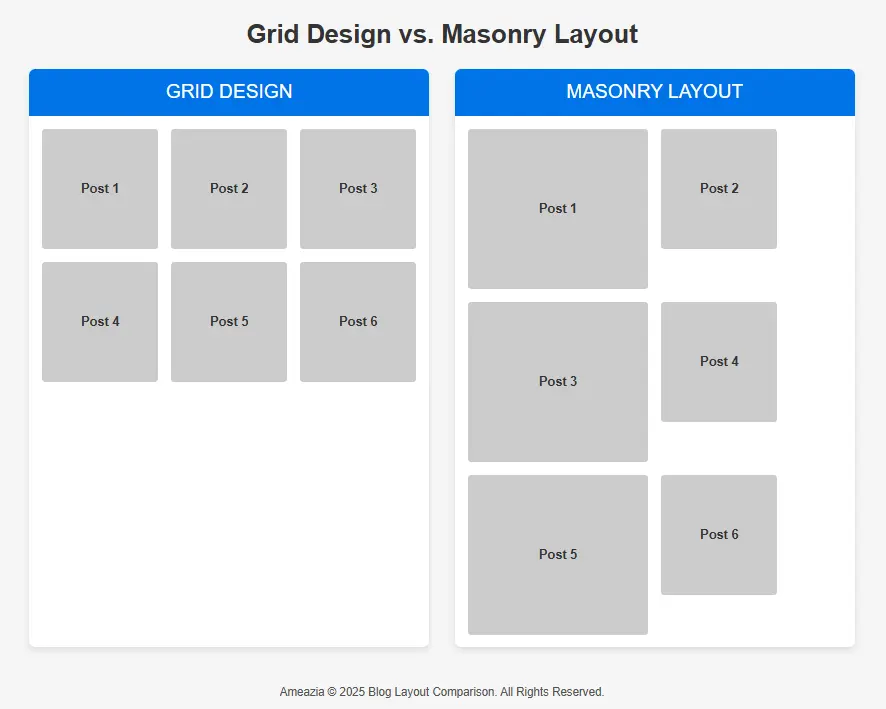Viewport: 886px width, 709px height.
Task: Click the MASONRY LAYOUT blue header
Action: click(x=654, y=92)
